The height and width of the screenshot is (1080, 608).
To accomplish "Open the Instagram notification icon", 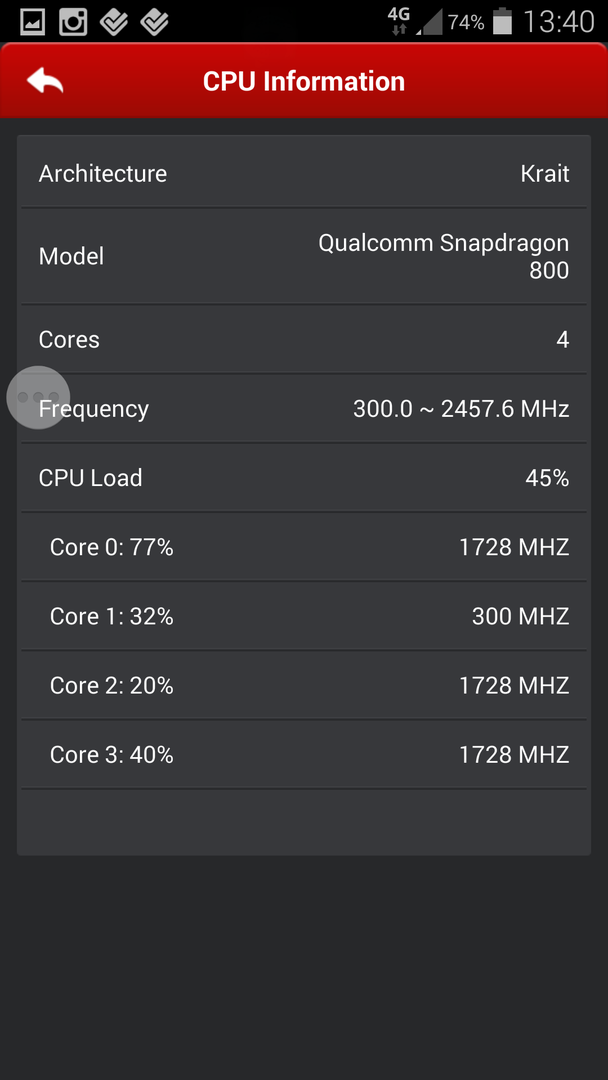I will click(73, 21).
